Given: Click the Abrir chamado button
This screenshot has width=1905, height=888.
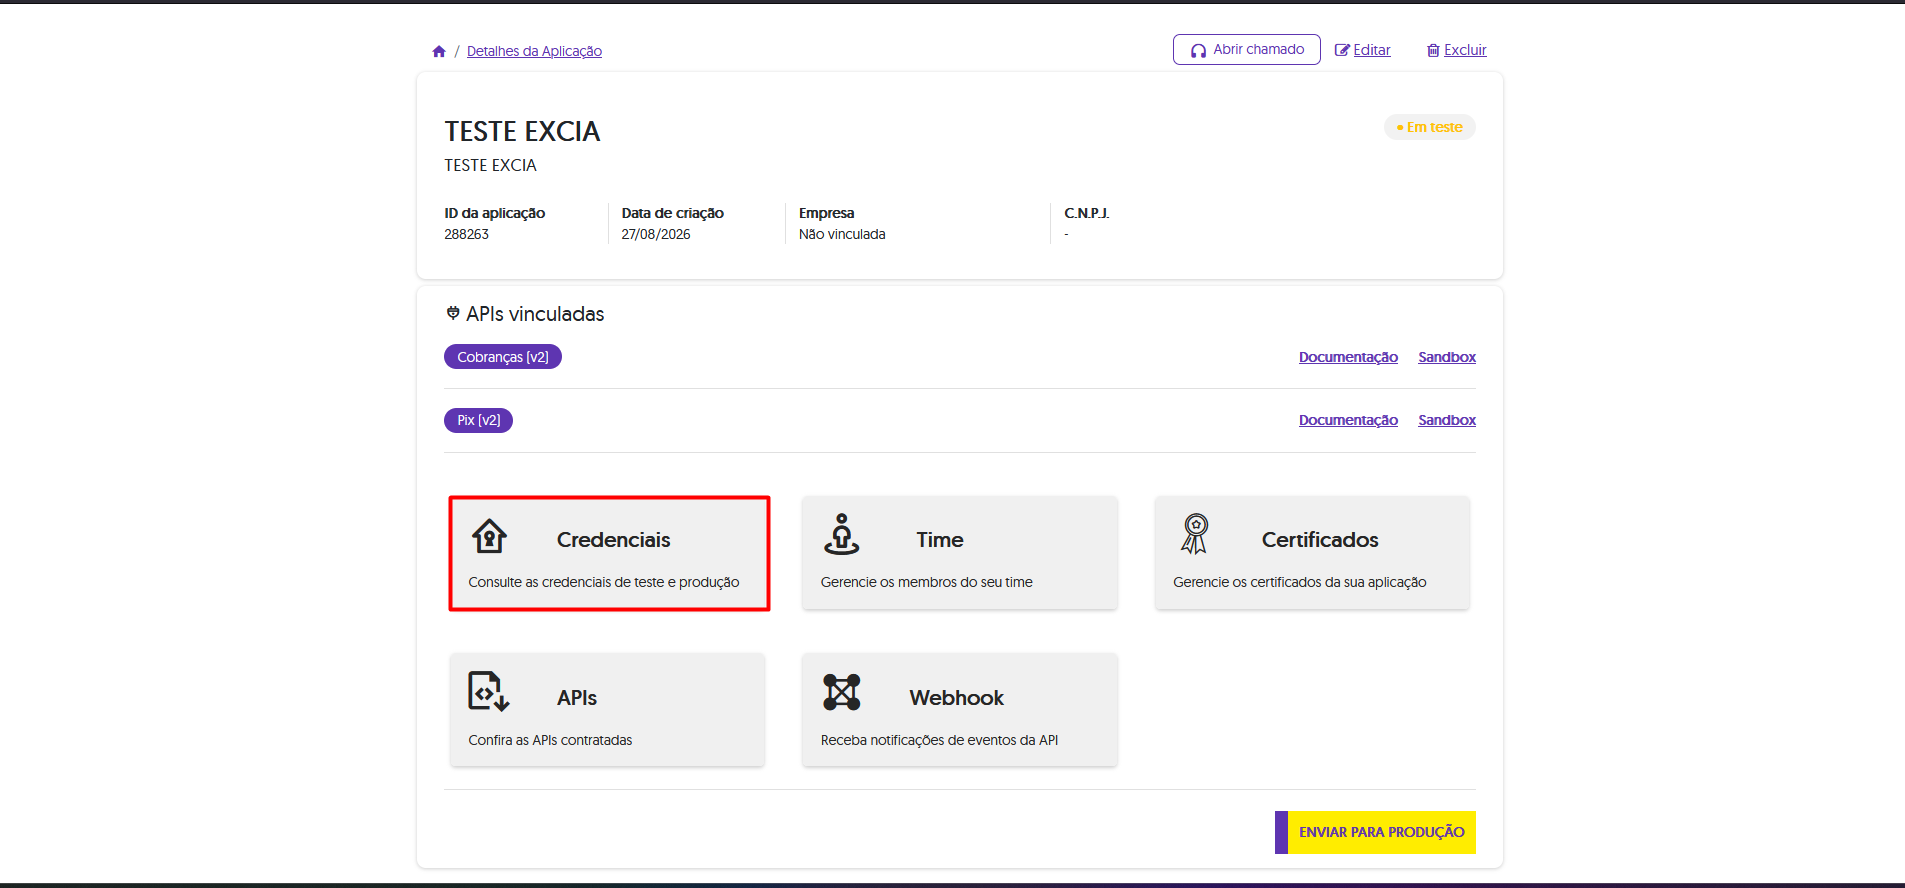Looking at the screenshot, I should [1246, 49].
